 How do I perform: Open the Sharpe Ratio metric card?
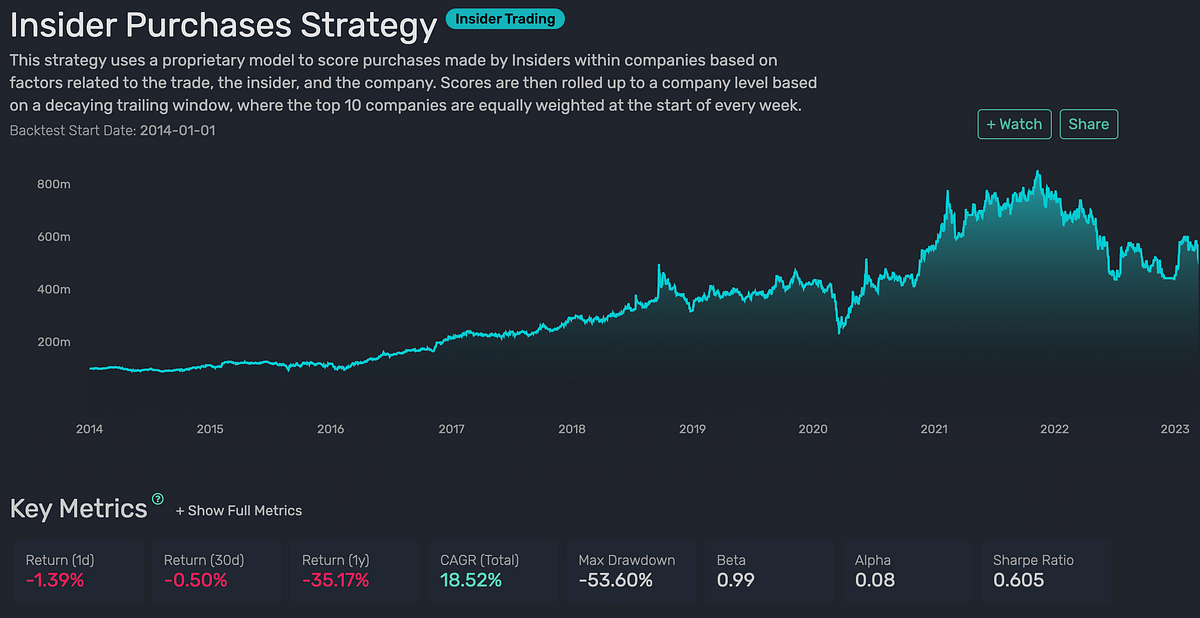tap(1045, 572)
